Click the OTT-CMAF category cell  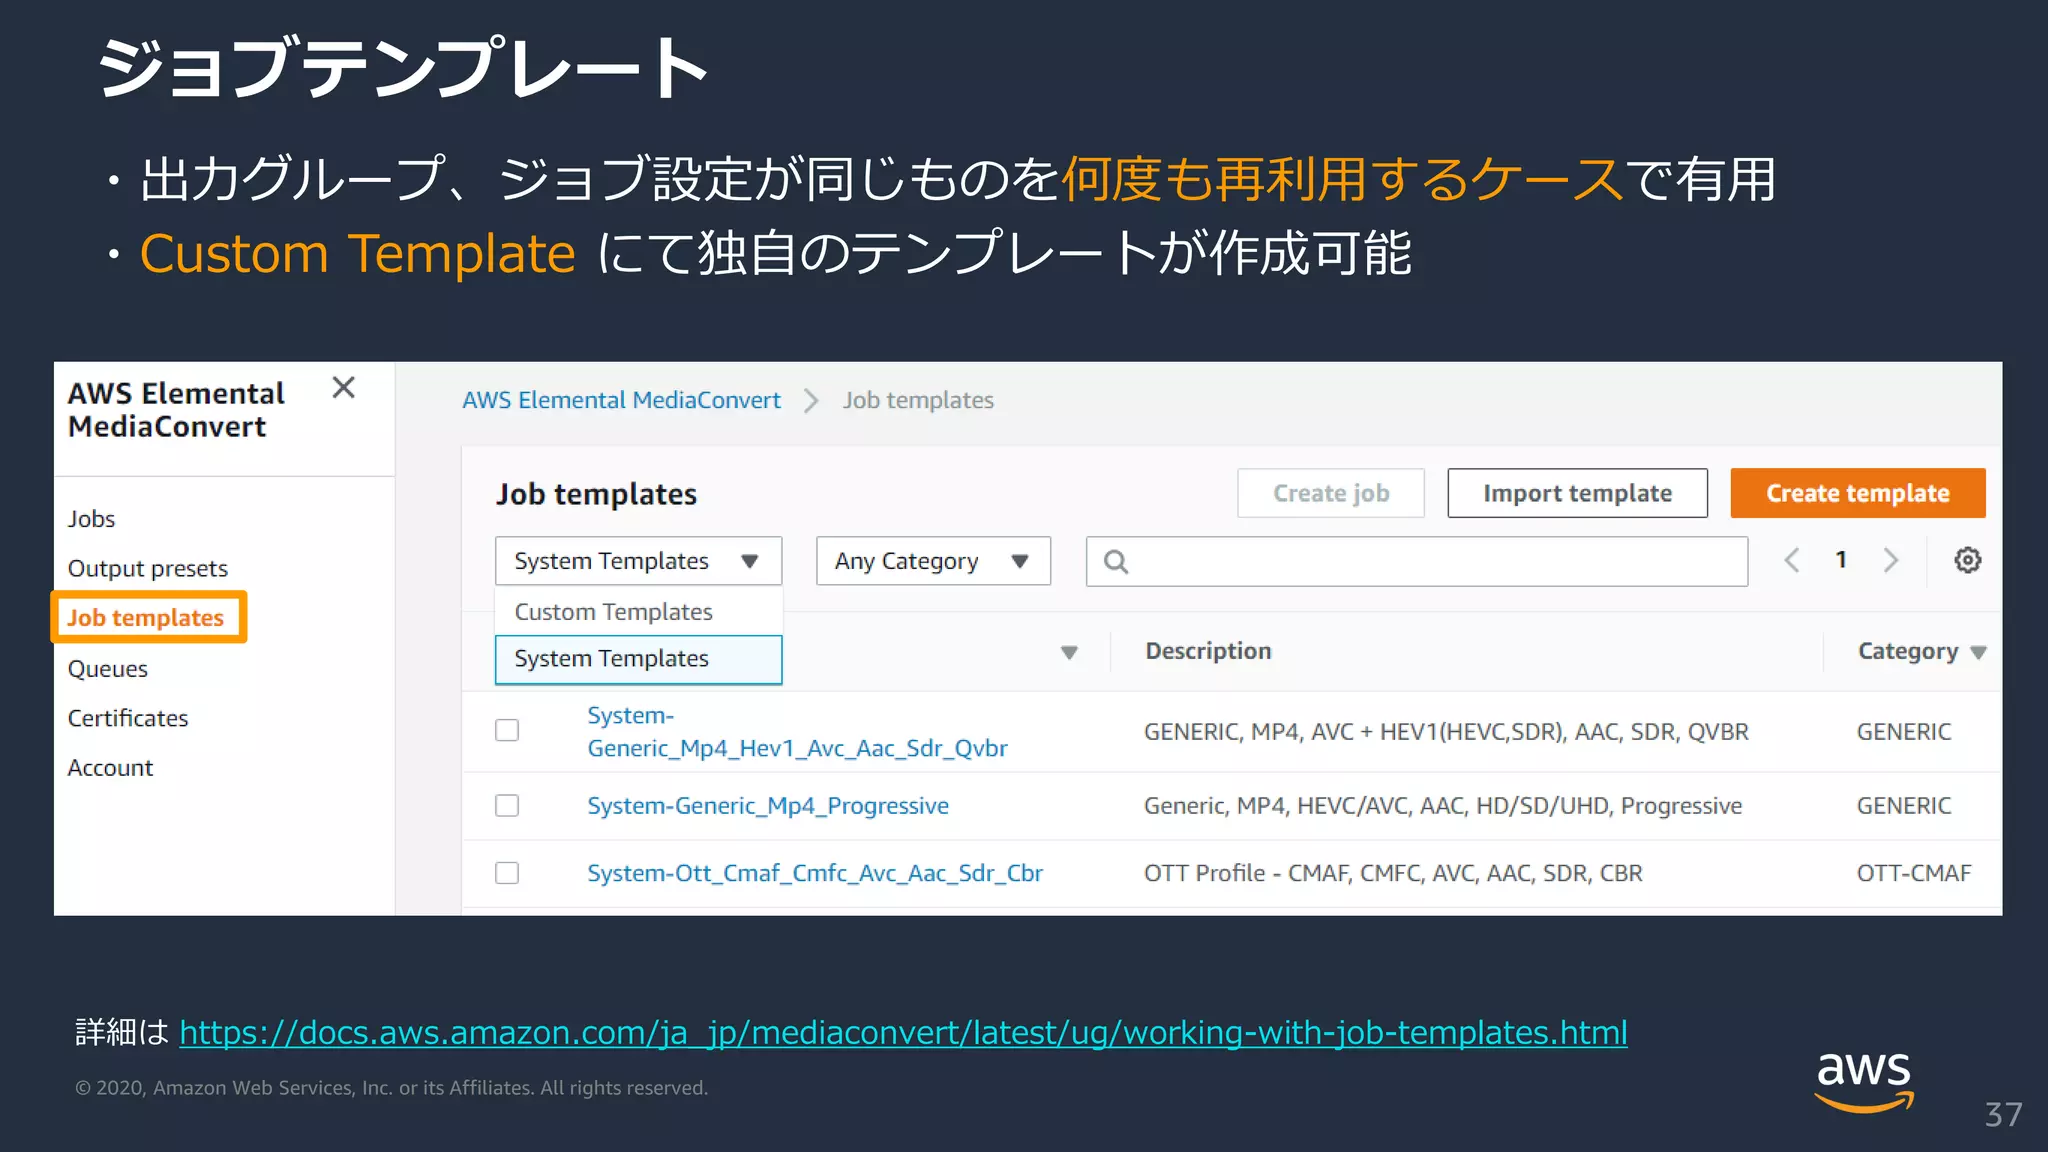1914,873
